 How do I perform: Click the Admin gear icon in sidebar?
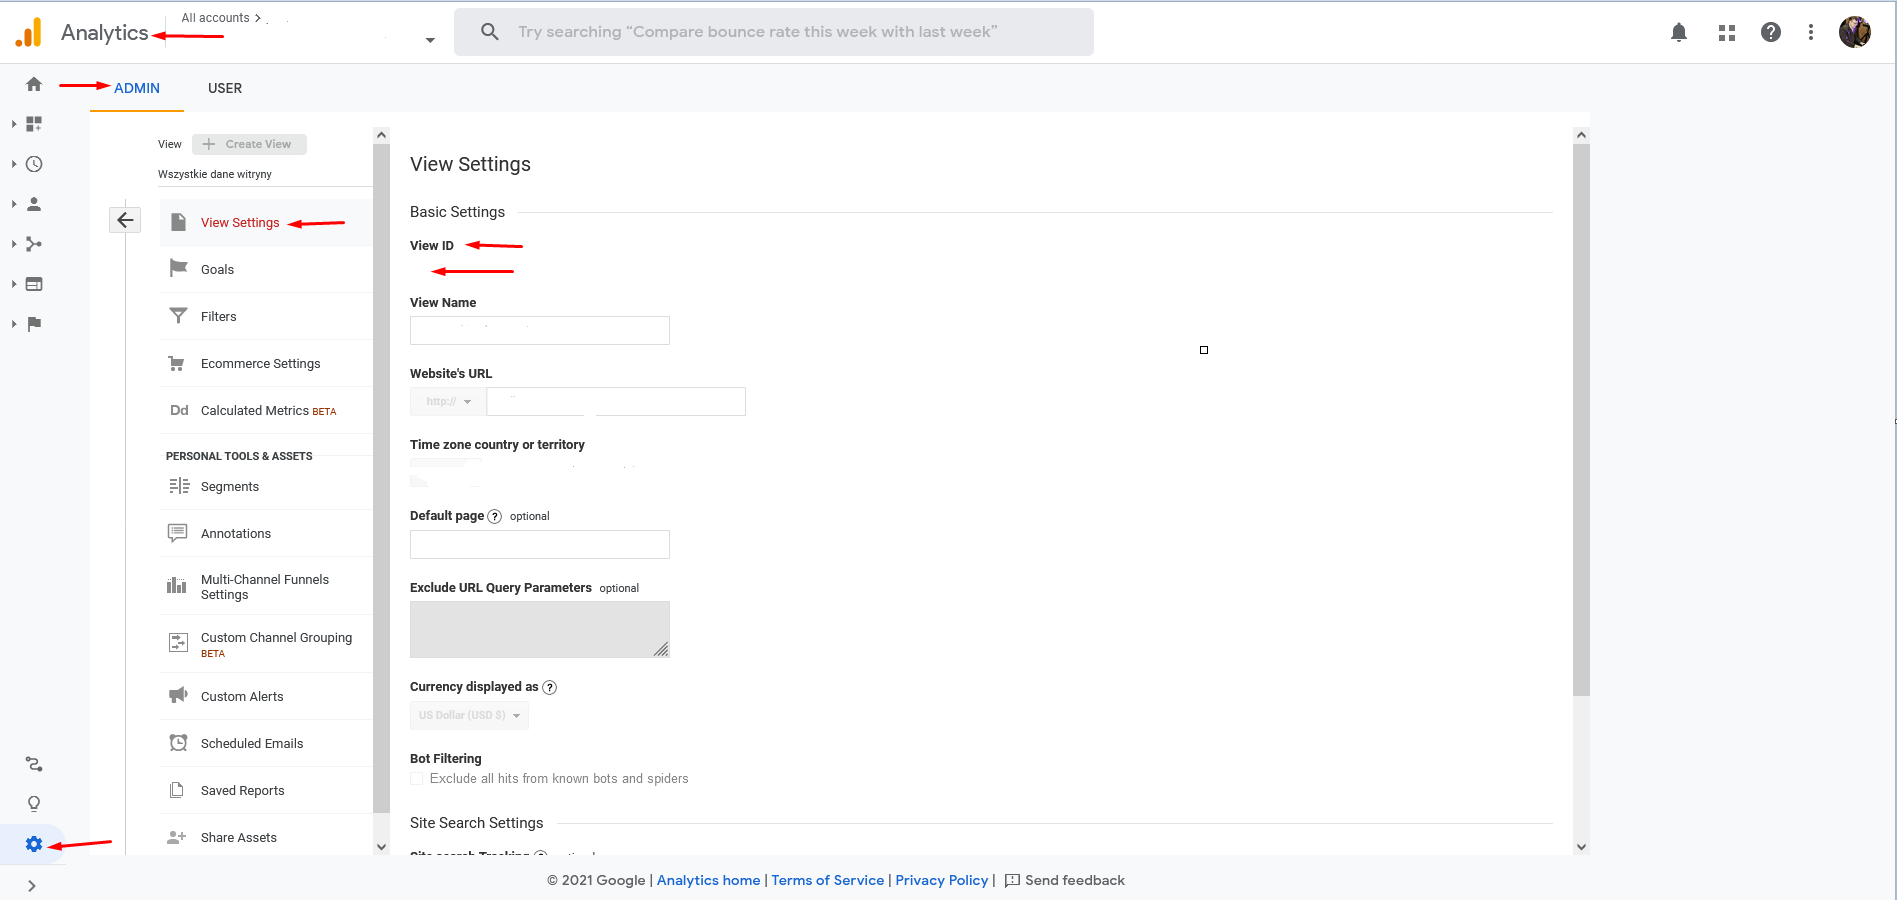point(34,844)
